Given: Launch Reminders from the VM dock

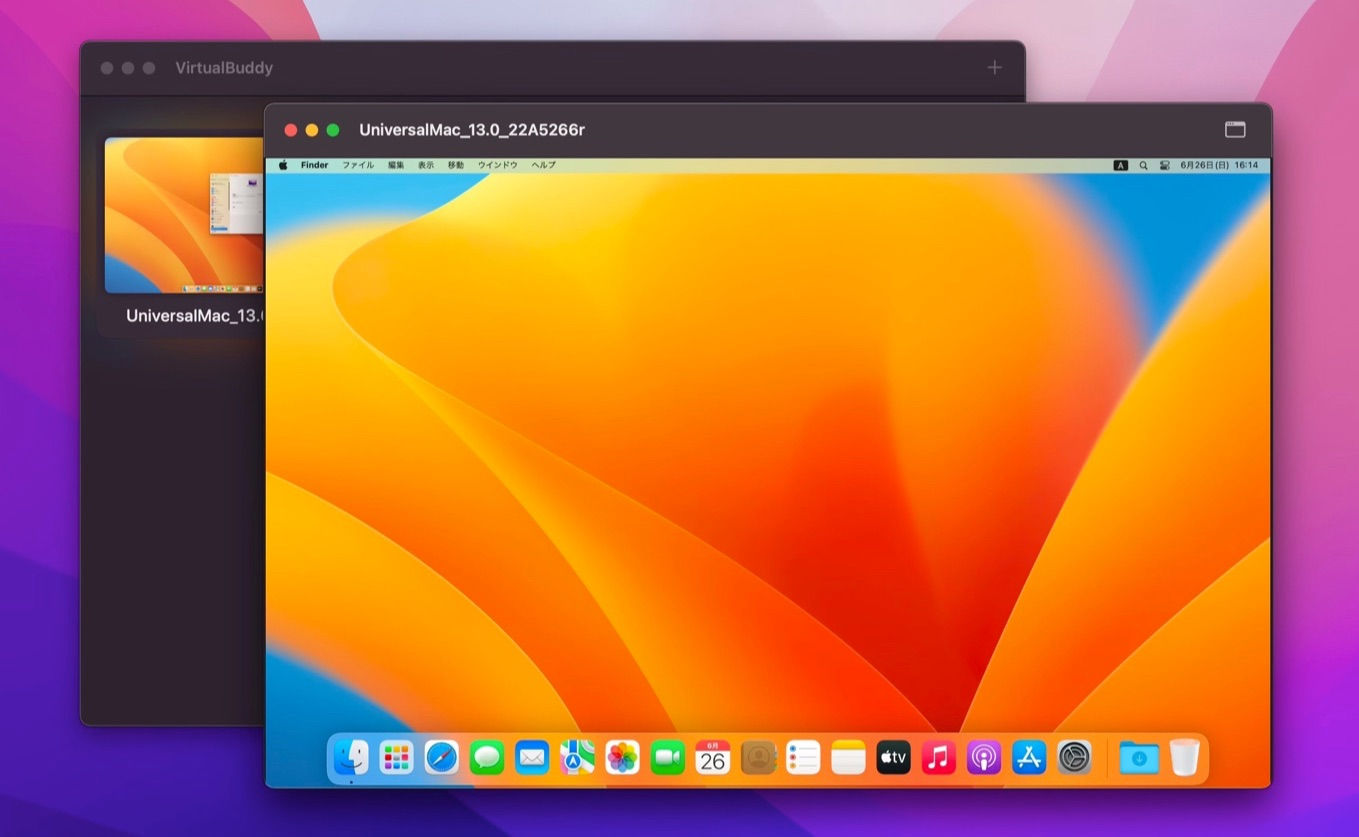Looking at the screenshot, I should [x=803, y=758].
